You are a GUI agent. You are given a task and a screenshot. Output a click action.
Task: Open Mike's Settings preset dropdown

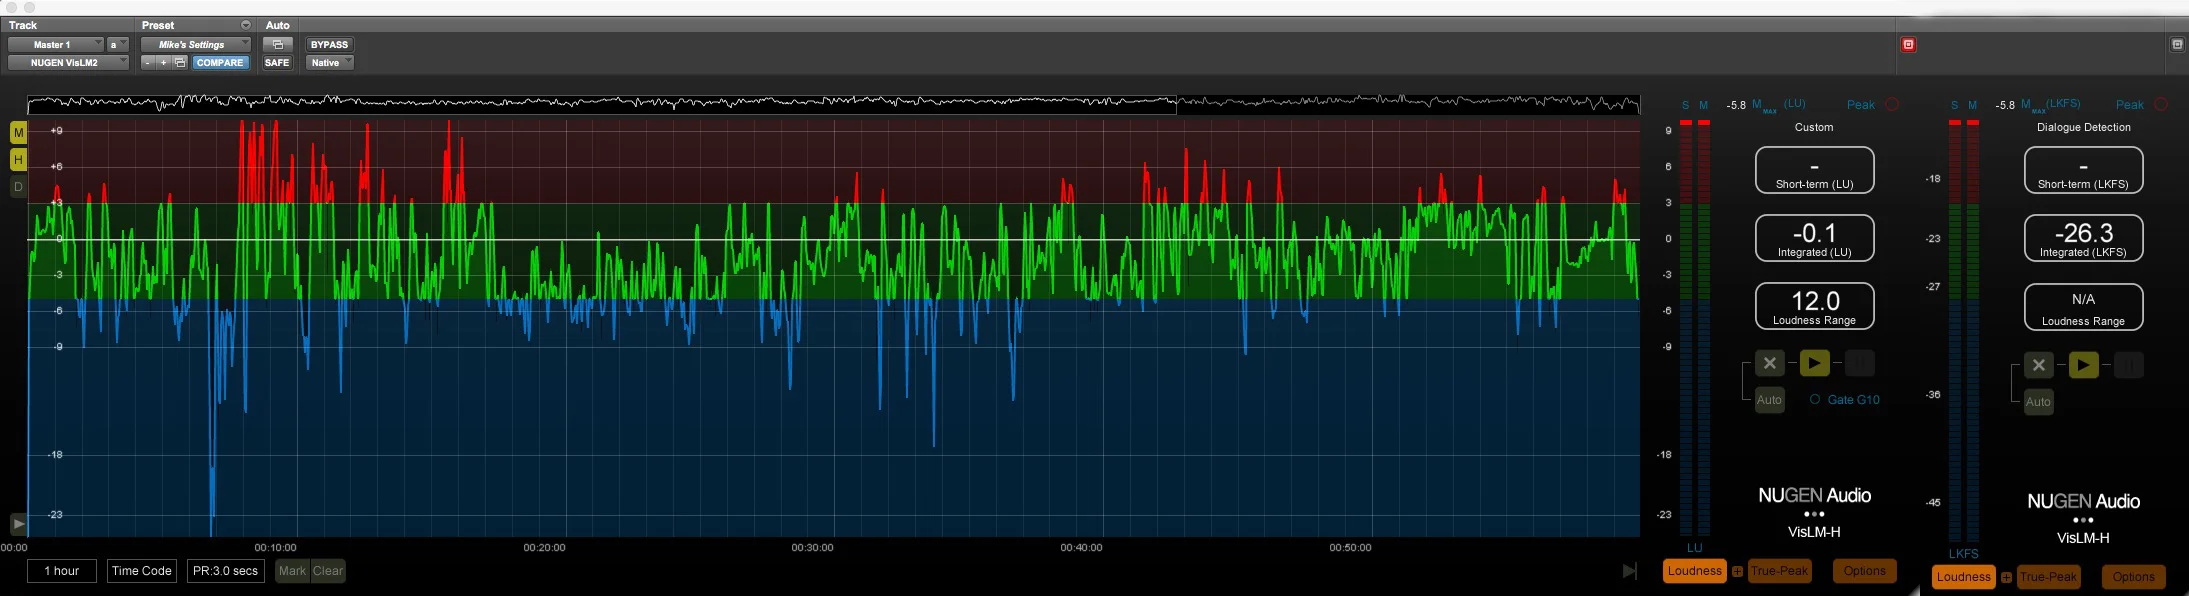click(196, 45)
